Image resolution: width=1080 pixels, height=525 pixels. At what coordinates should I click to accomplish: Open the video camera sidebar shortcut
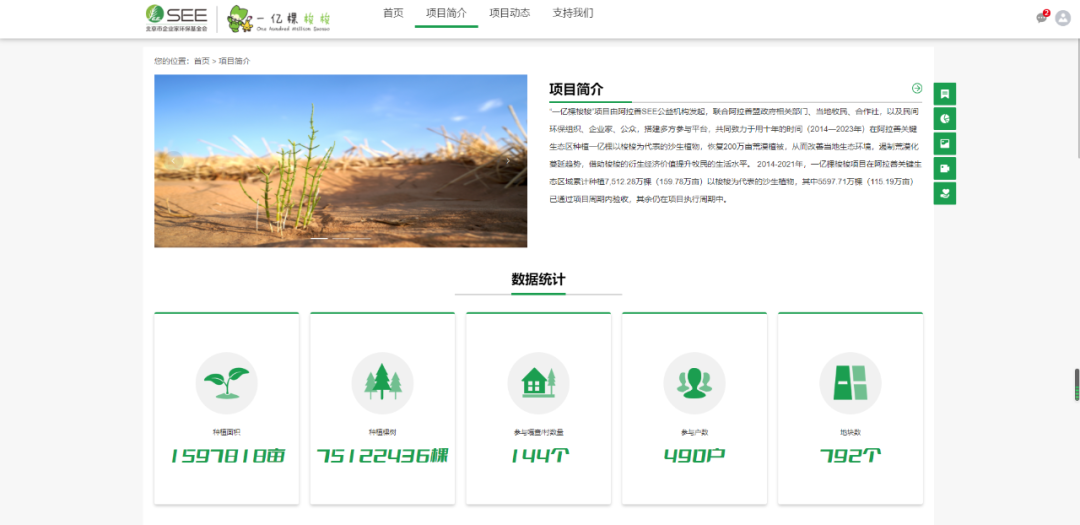click(x=944, y=168)
